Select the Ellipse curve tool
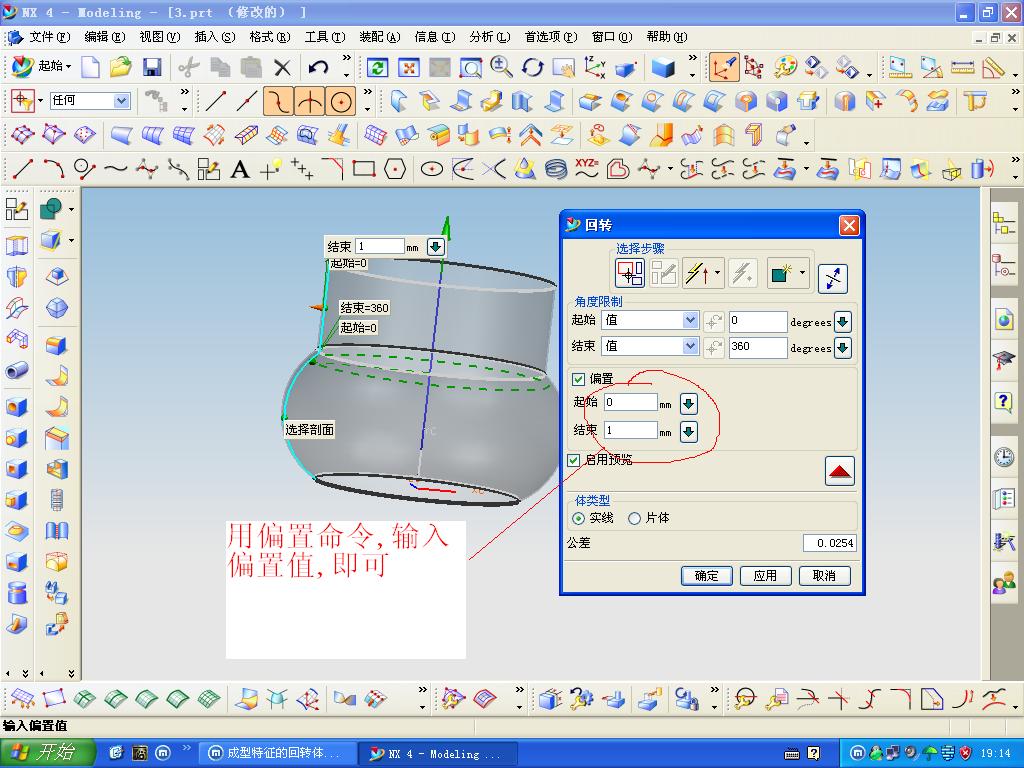1024x768 pixels. tap(431, 169)
